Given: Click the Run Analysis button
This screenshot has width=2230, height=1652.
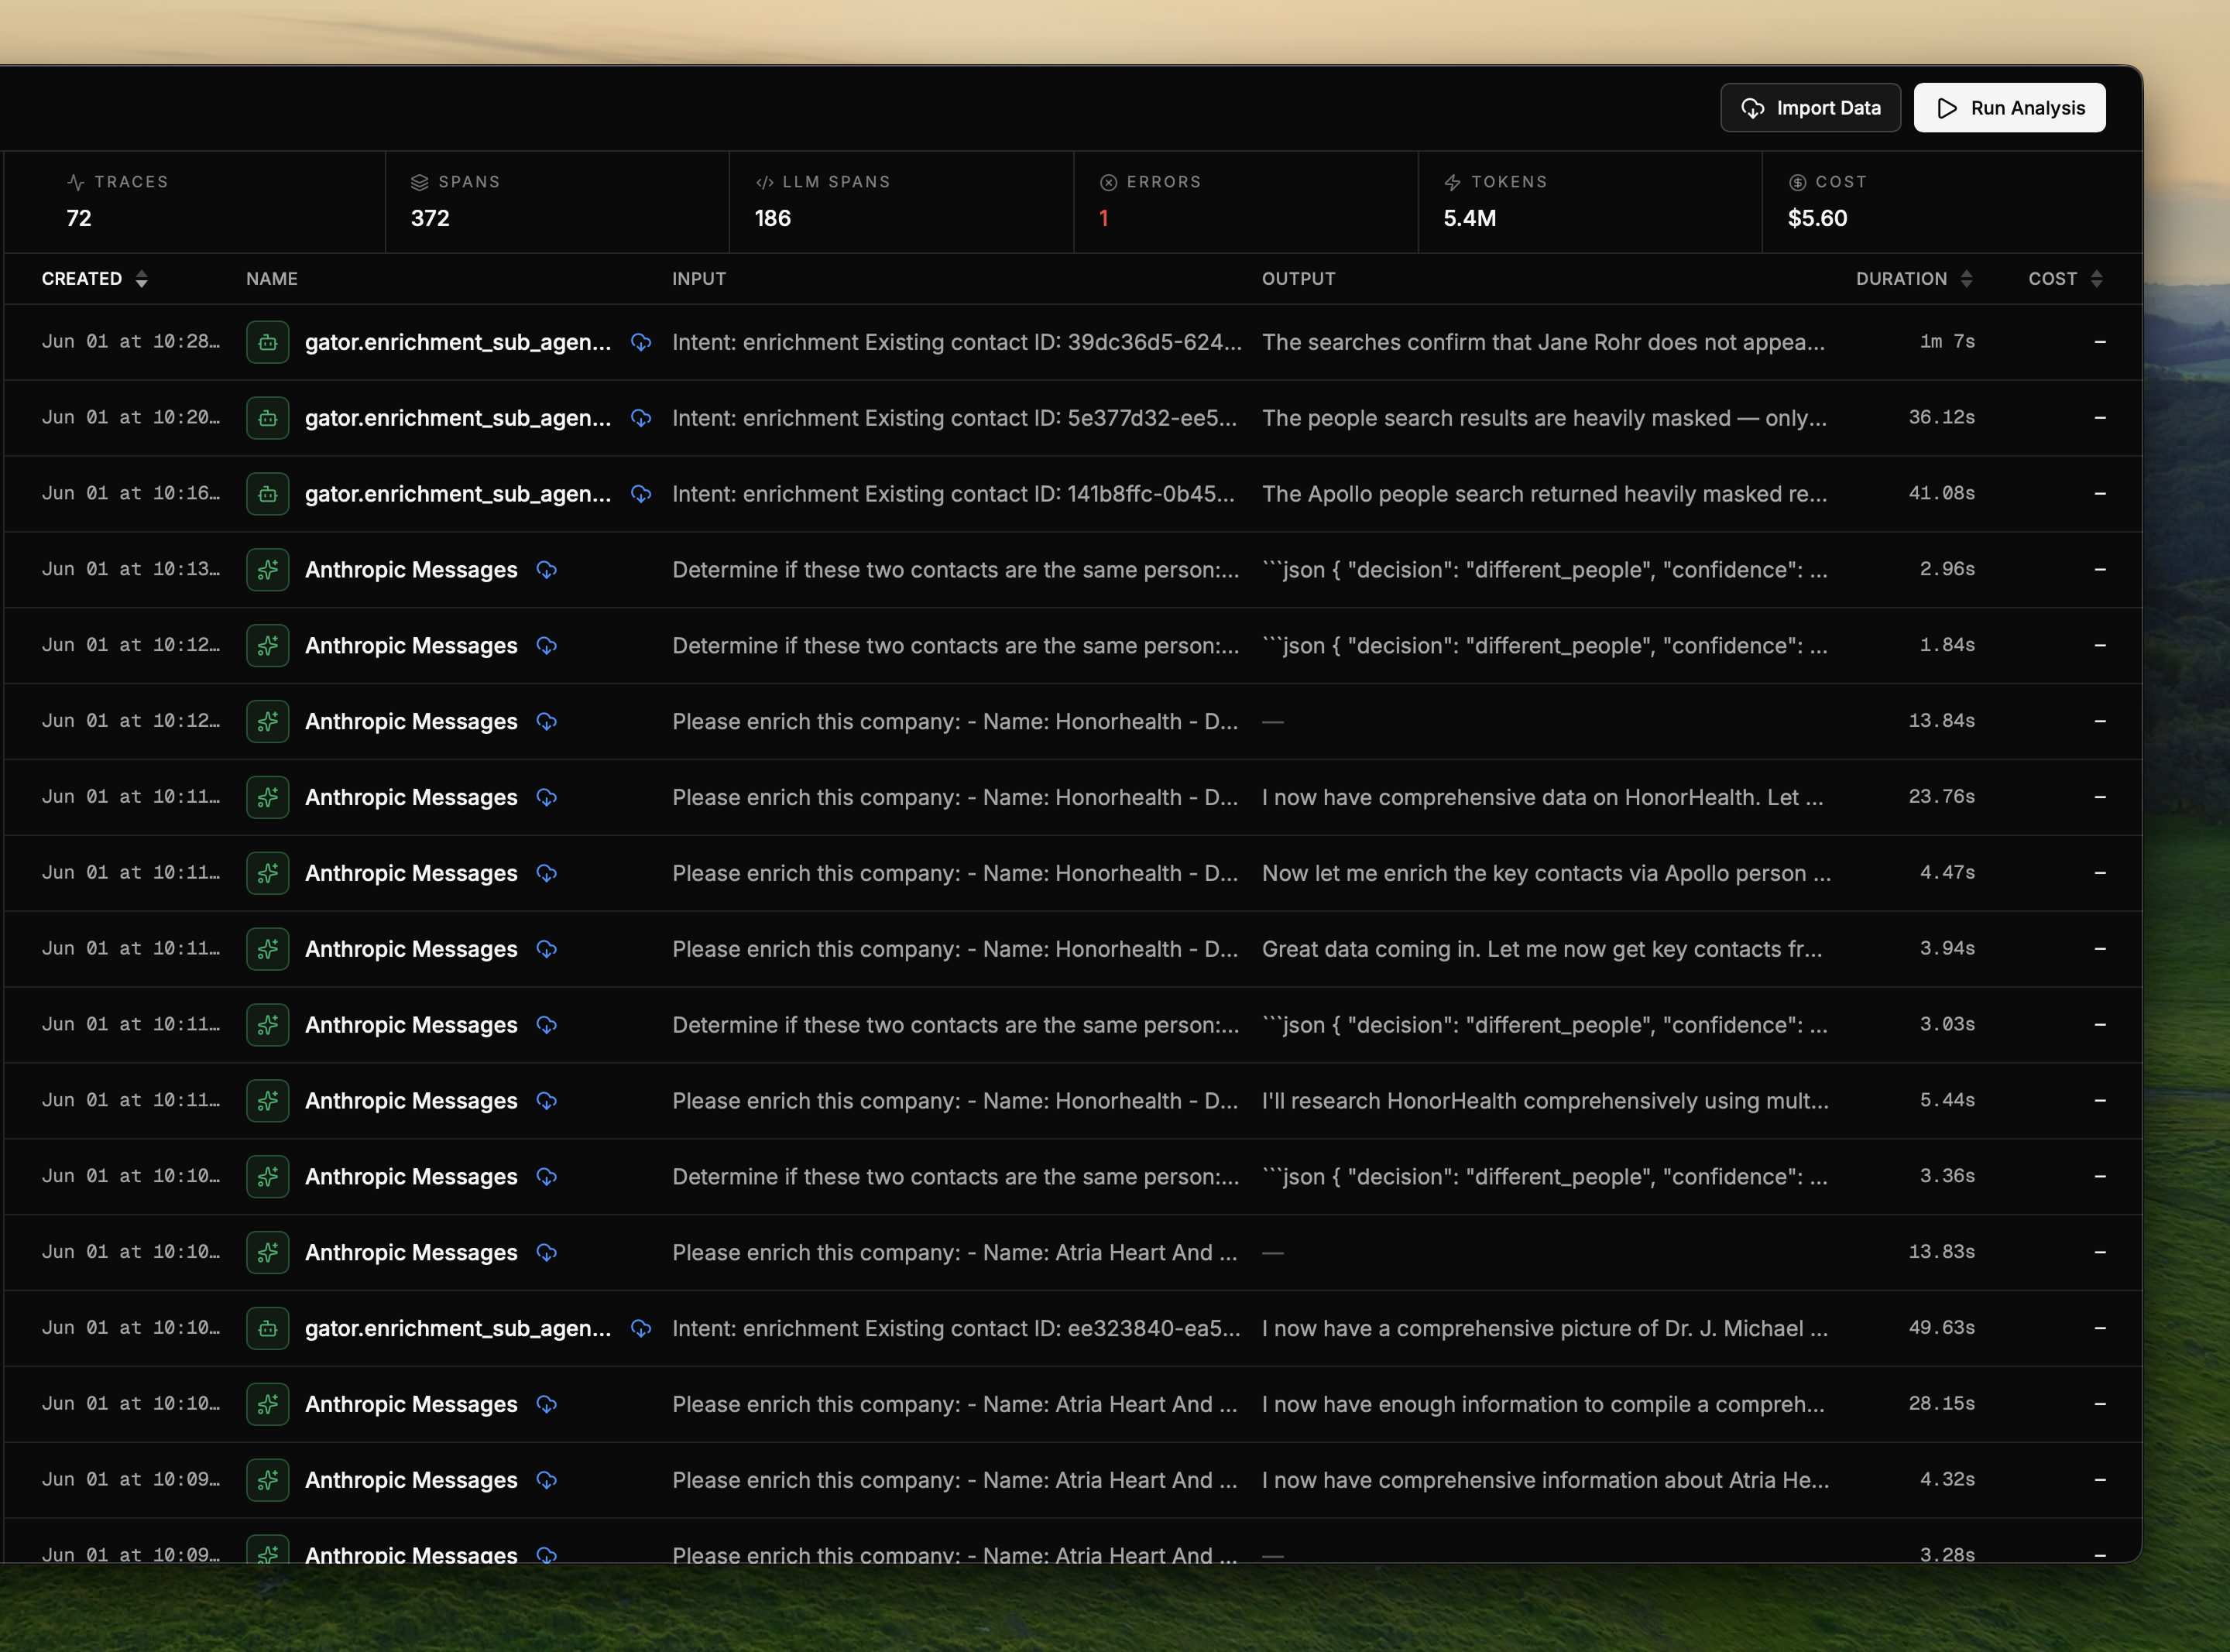Looking at the screenshot, I should point(2009,108).
